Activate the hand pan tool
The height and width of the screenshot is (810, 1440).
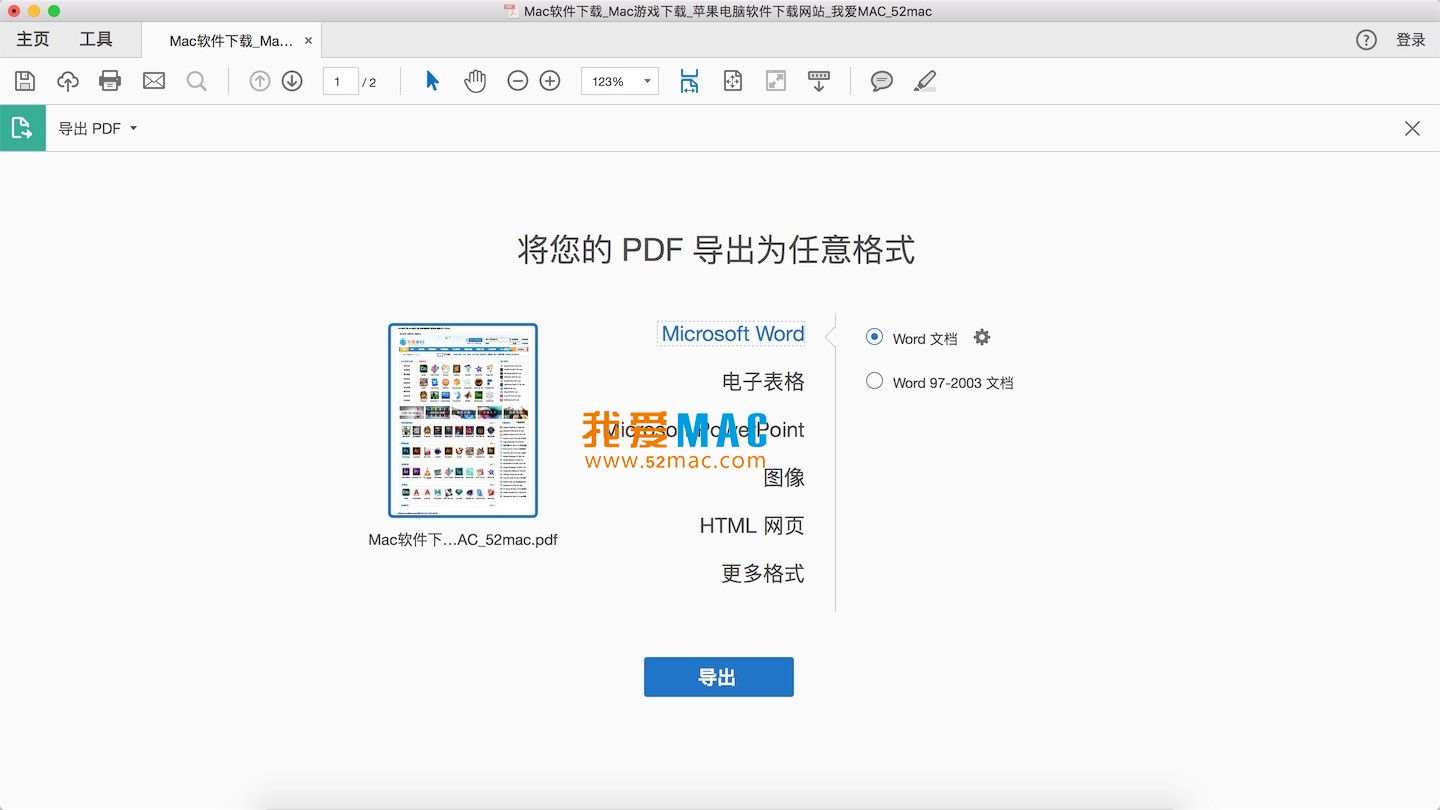point(475,81)
